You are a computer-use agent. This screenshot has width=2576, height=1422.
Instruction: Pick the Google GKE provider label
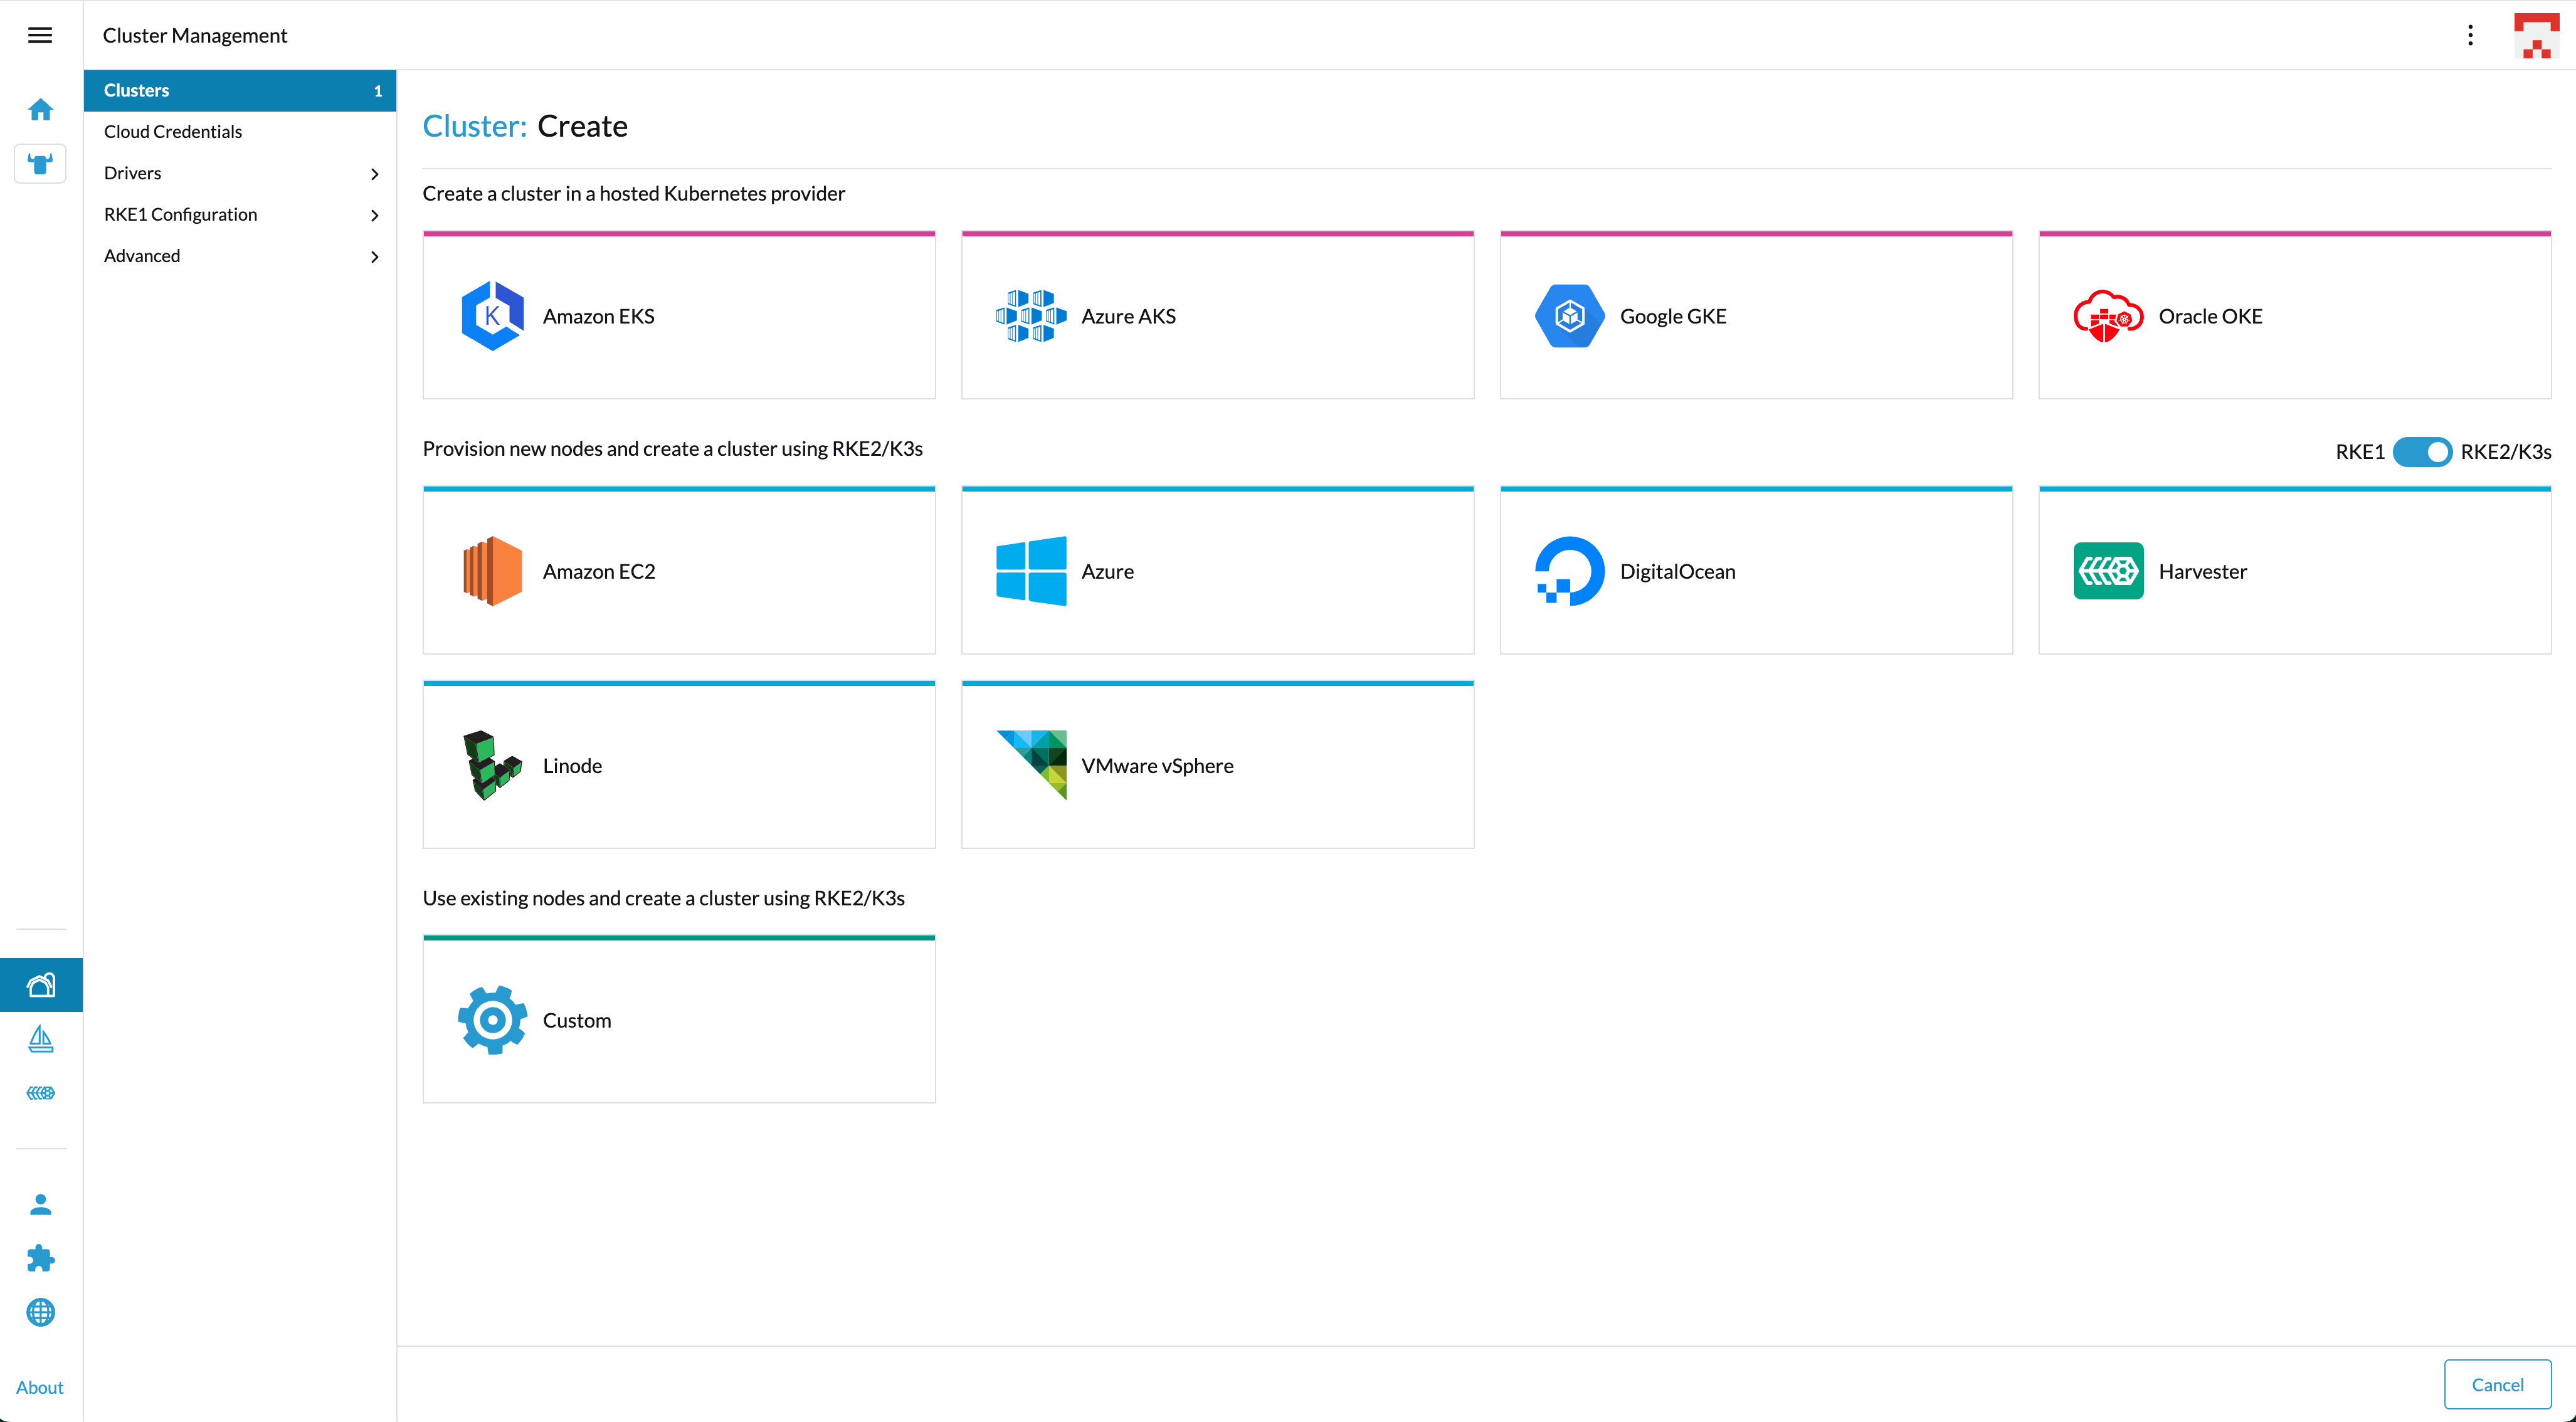(x=1673, y=317)
